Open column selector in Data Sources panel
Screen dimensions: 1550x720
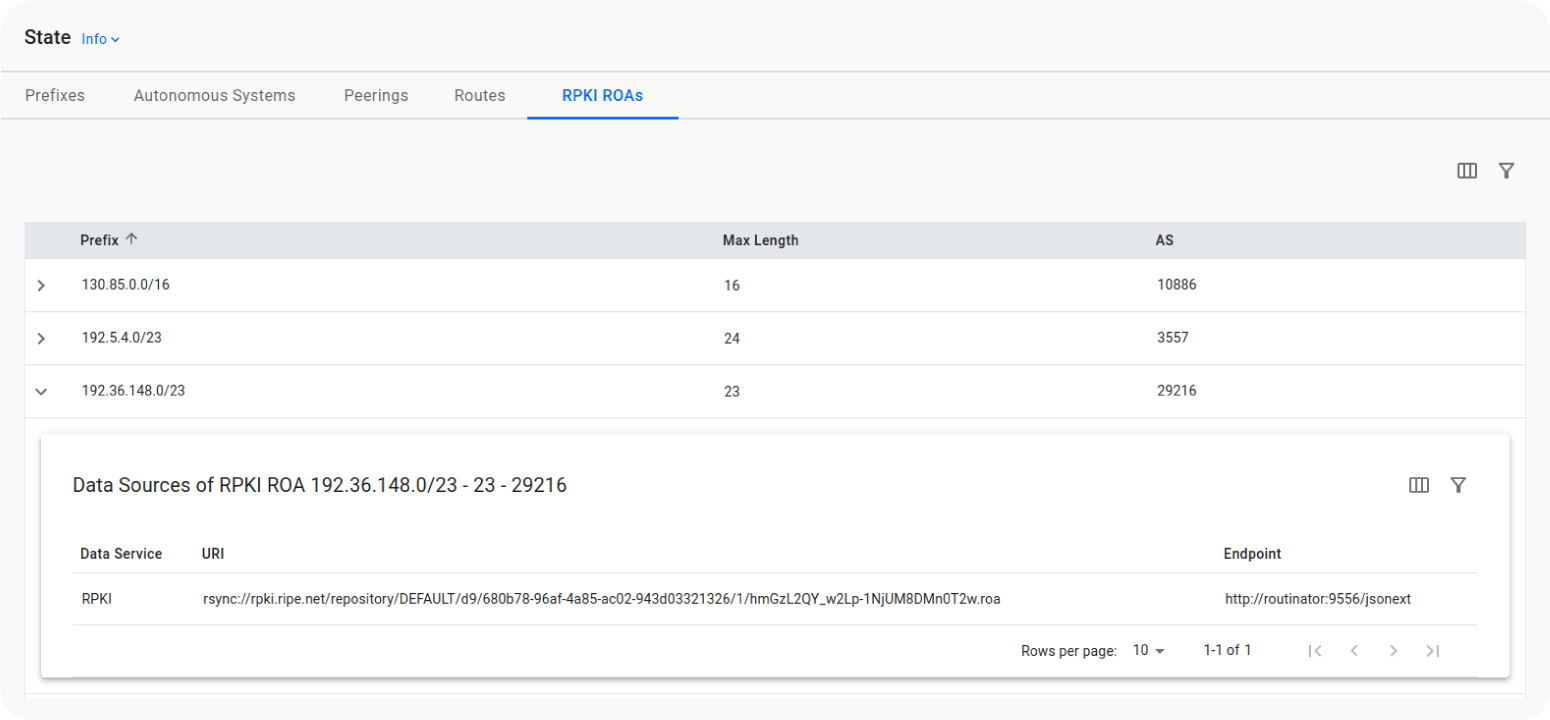click(1418, 485)
